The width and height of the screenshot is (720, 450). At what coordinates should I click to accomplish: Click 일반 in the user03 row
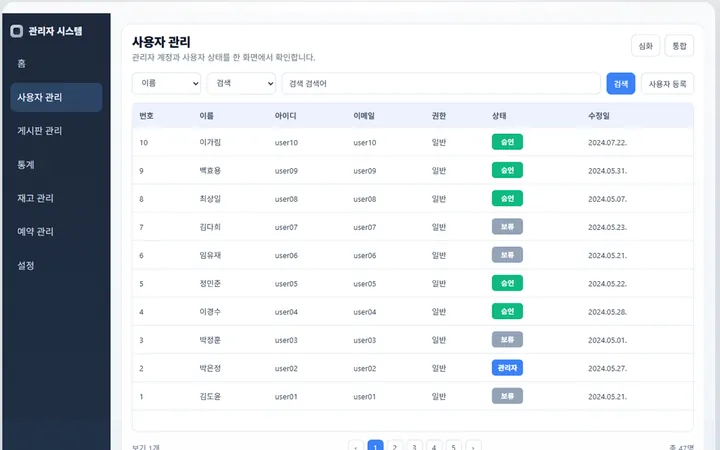click(439, 340)
